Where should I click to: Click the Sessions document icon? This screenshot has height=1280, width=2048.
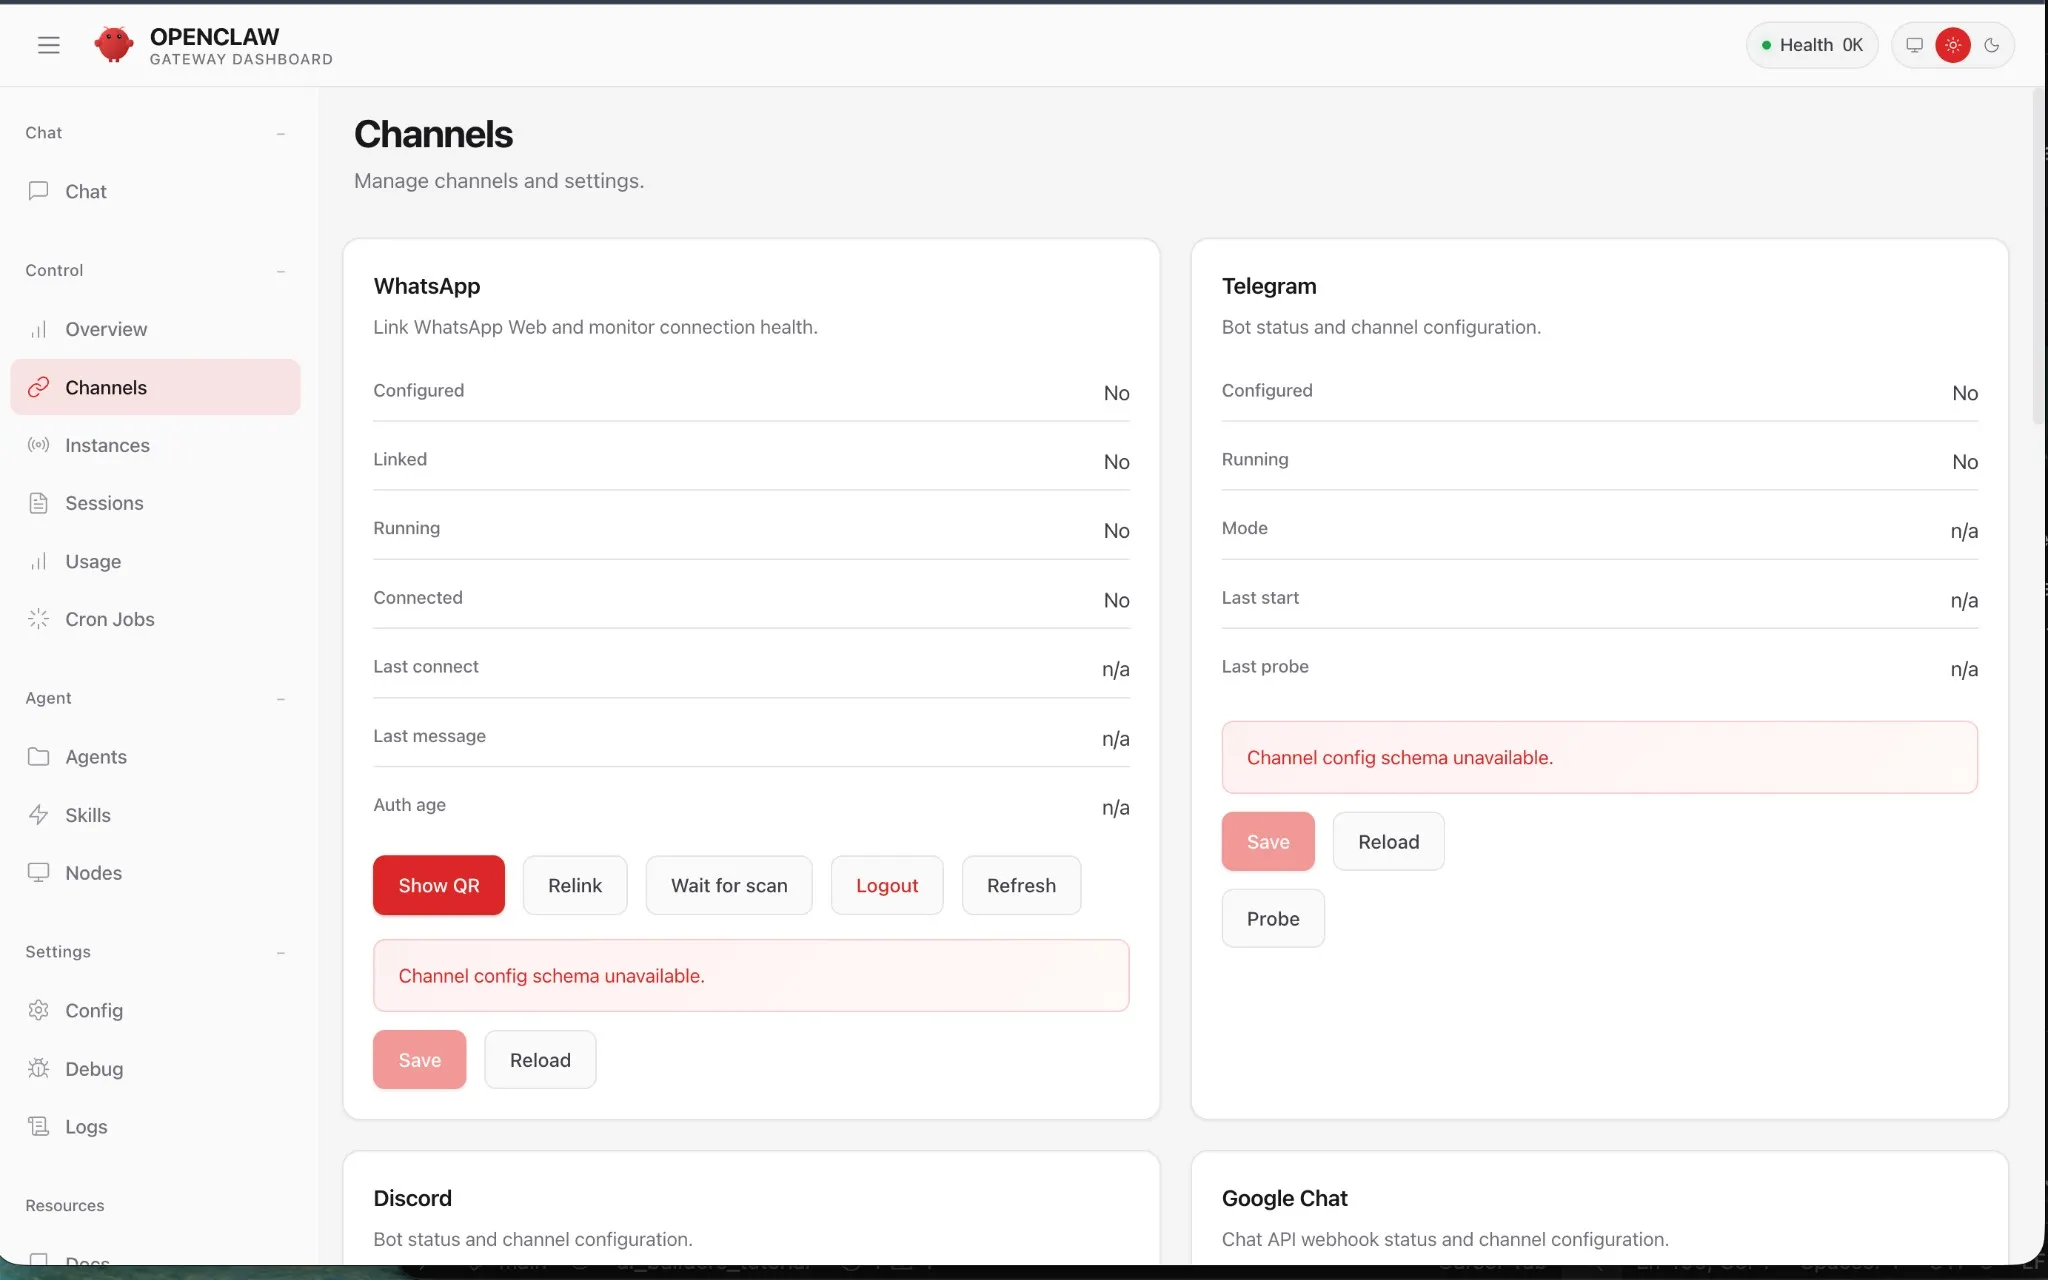(x=38, y=503)
